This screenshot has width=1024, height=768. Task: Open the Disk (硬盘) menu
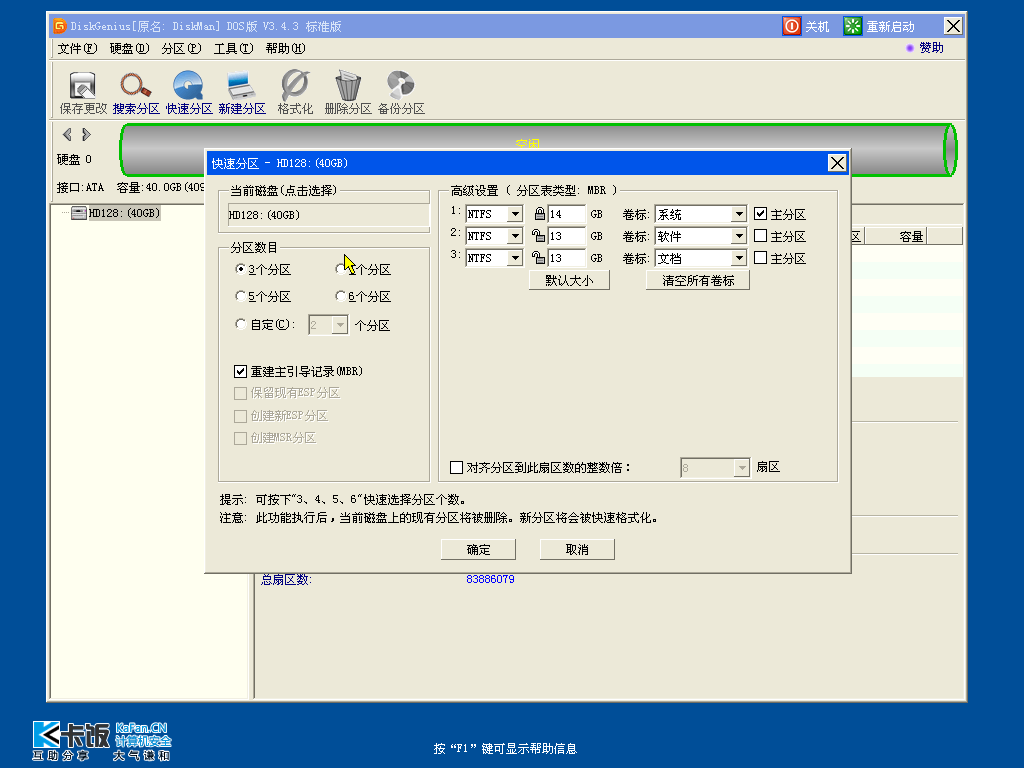point(129,48)
